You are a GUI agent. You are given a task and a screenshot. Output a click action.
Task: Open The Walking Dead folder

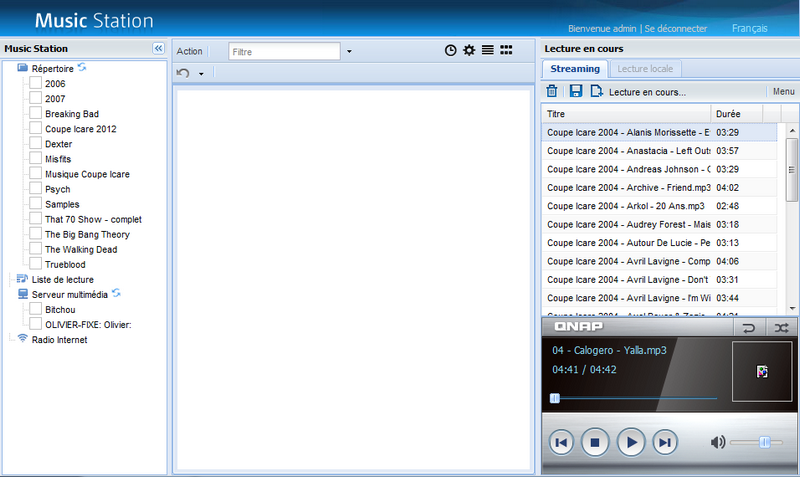(81, 249)
